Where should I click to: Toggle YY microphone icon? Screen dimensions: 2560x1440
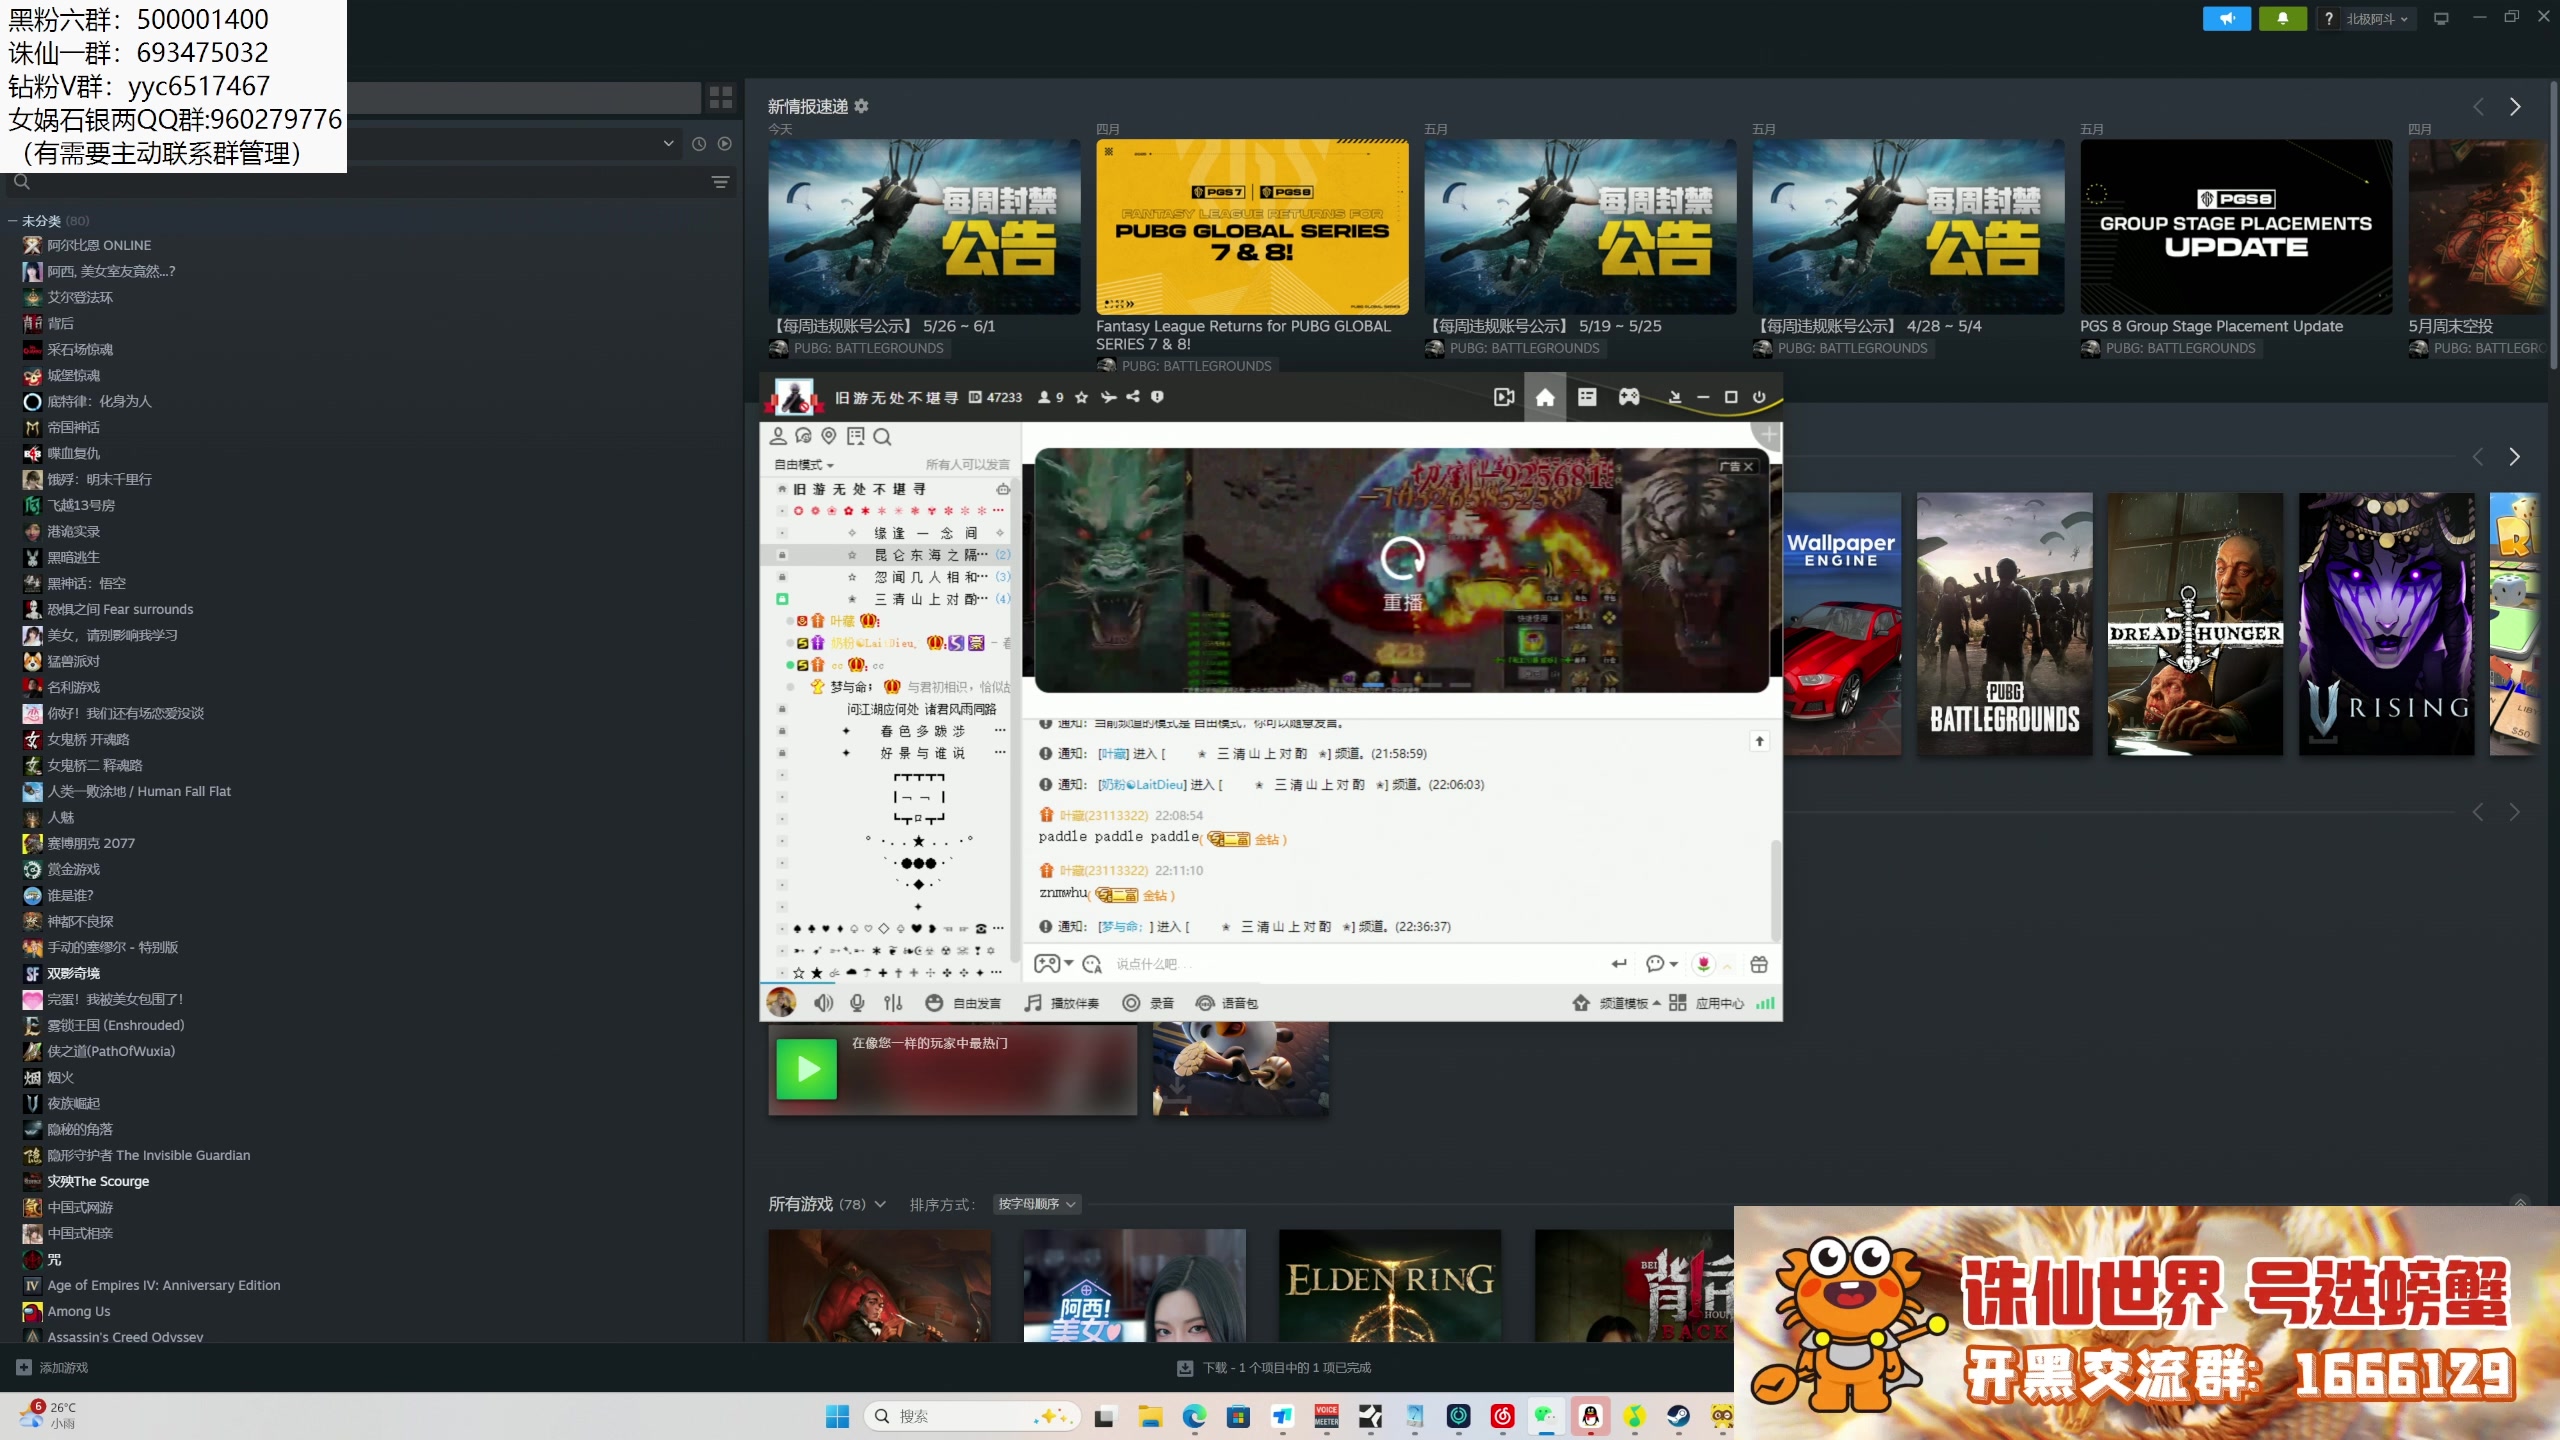point(858,1003)
